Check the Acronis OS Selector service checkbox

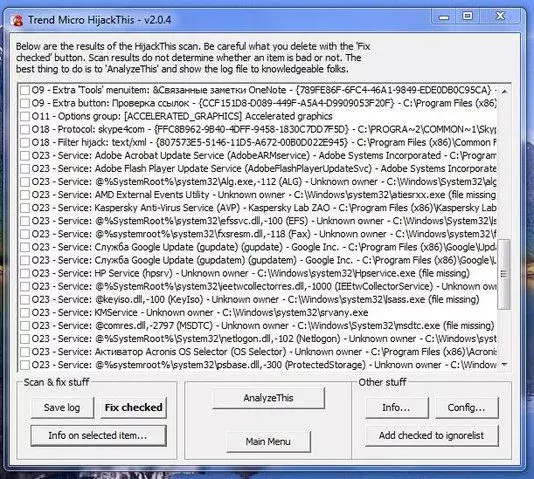coord(25,352)
